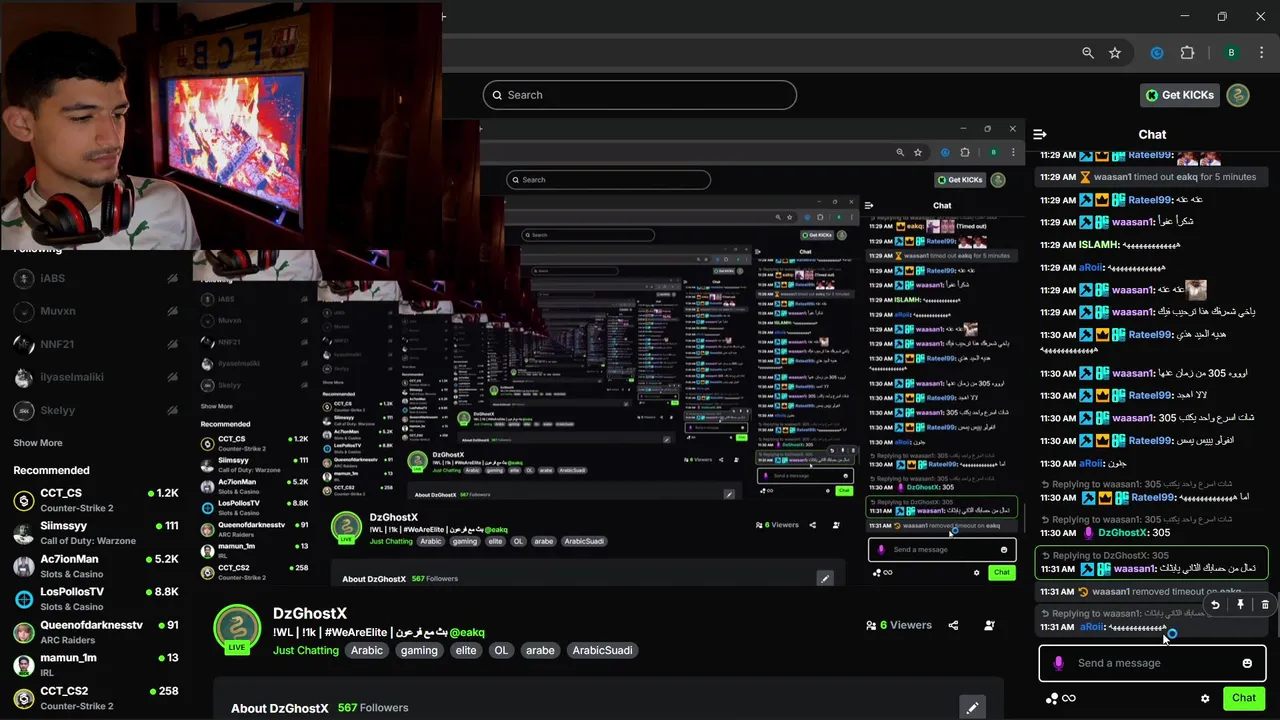The image size is (1280, 720).
Task: Click the streamer webcam overlay
Action: (221, 125)
